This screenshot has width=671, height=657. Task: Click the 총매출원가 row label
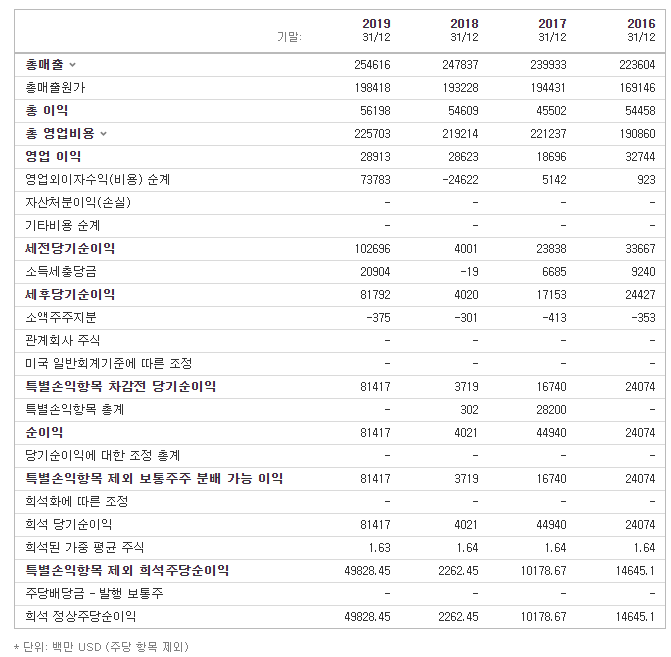coord(55,88)
